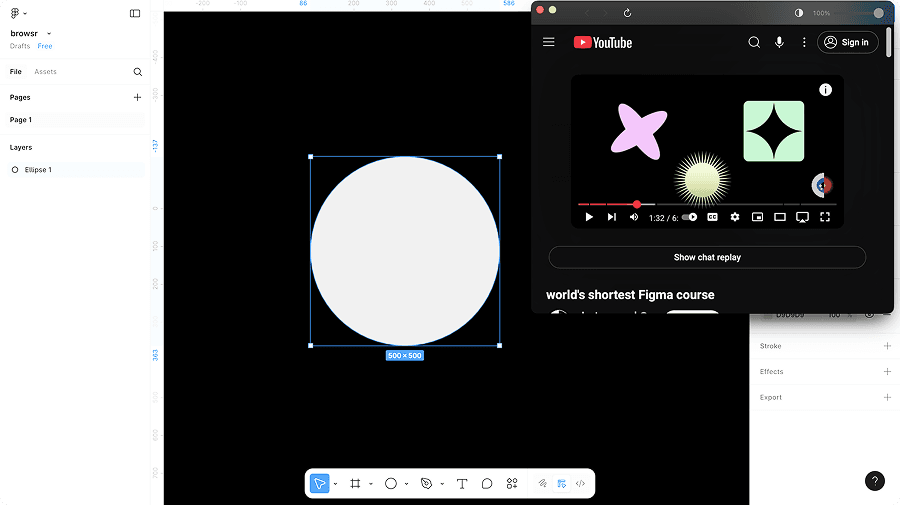Click the YouTube Sign in button
Viewport: 900px width, 505px height.
[x=847, y=42]
